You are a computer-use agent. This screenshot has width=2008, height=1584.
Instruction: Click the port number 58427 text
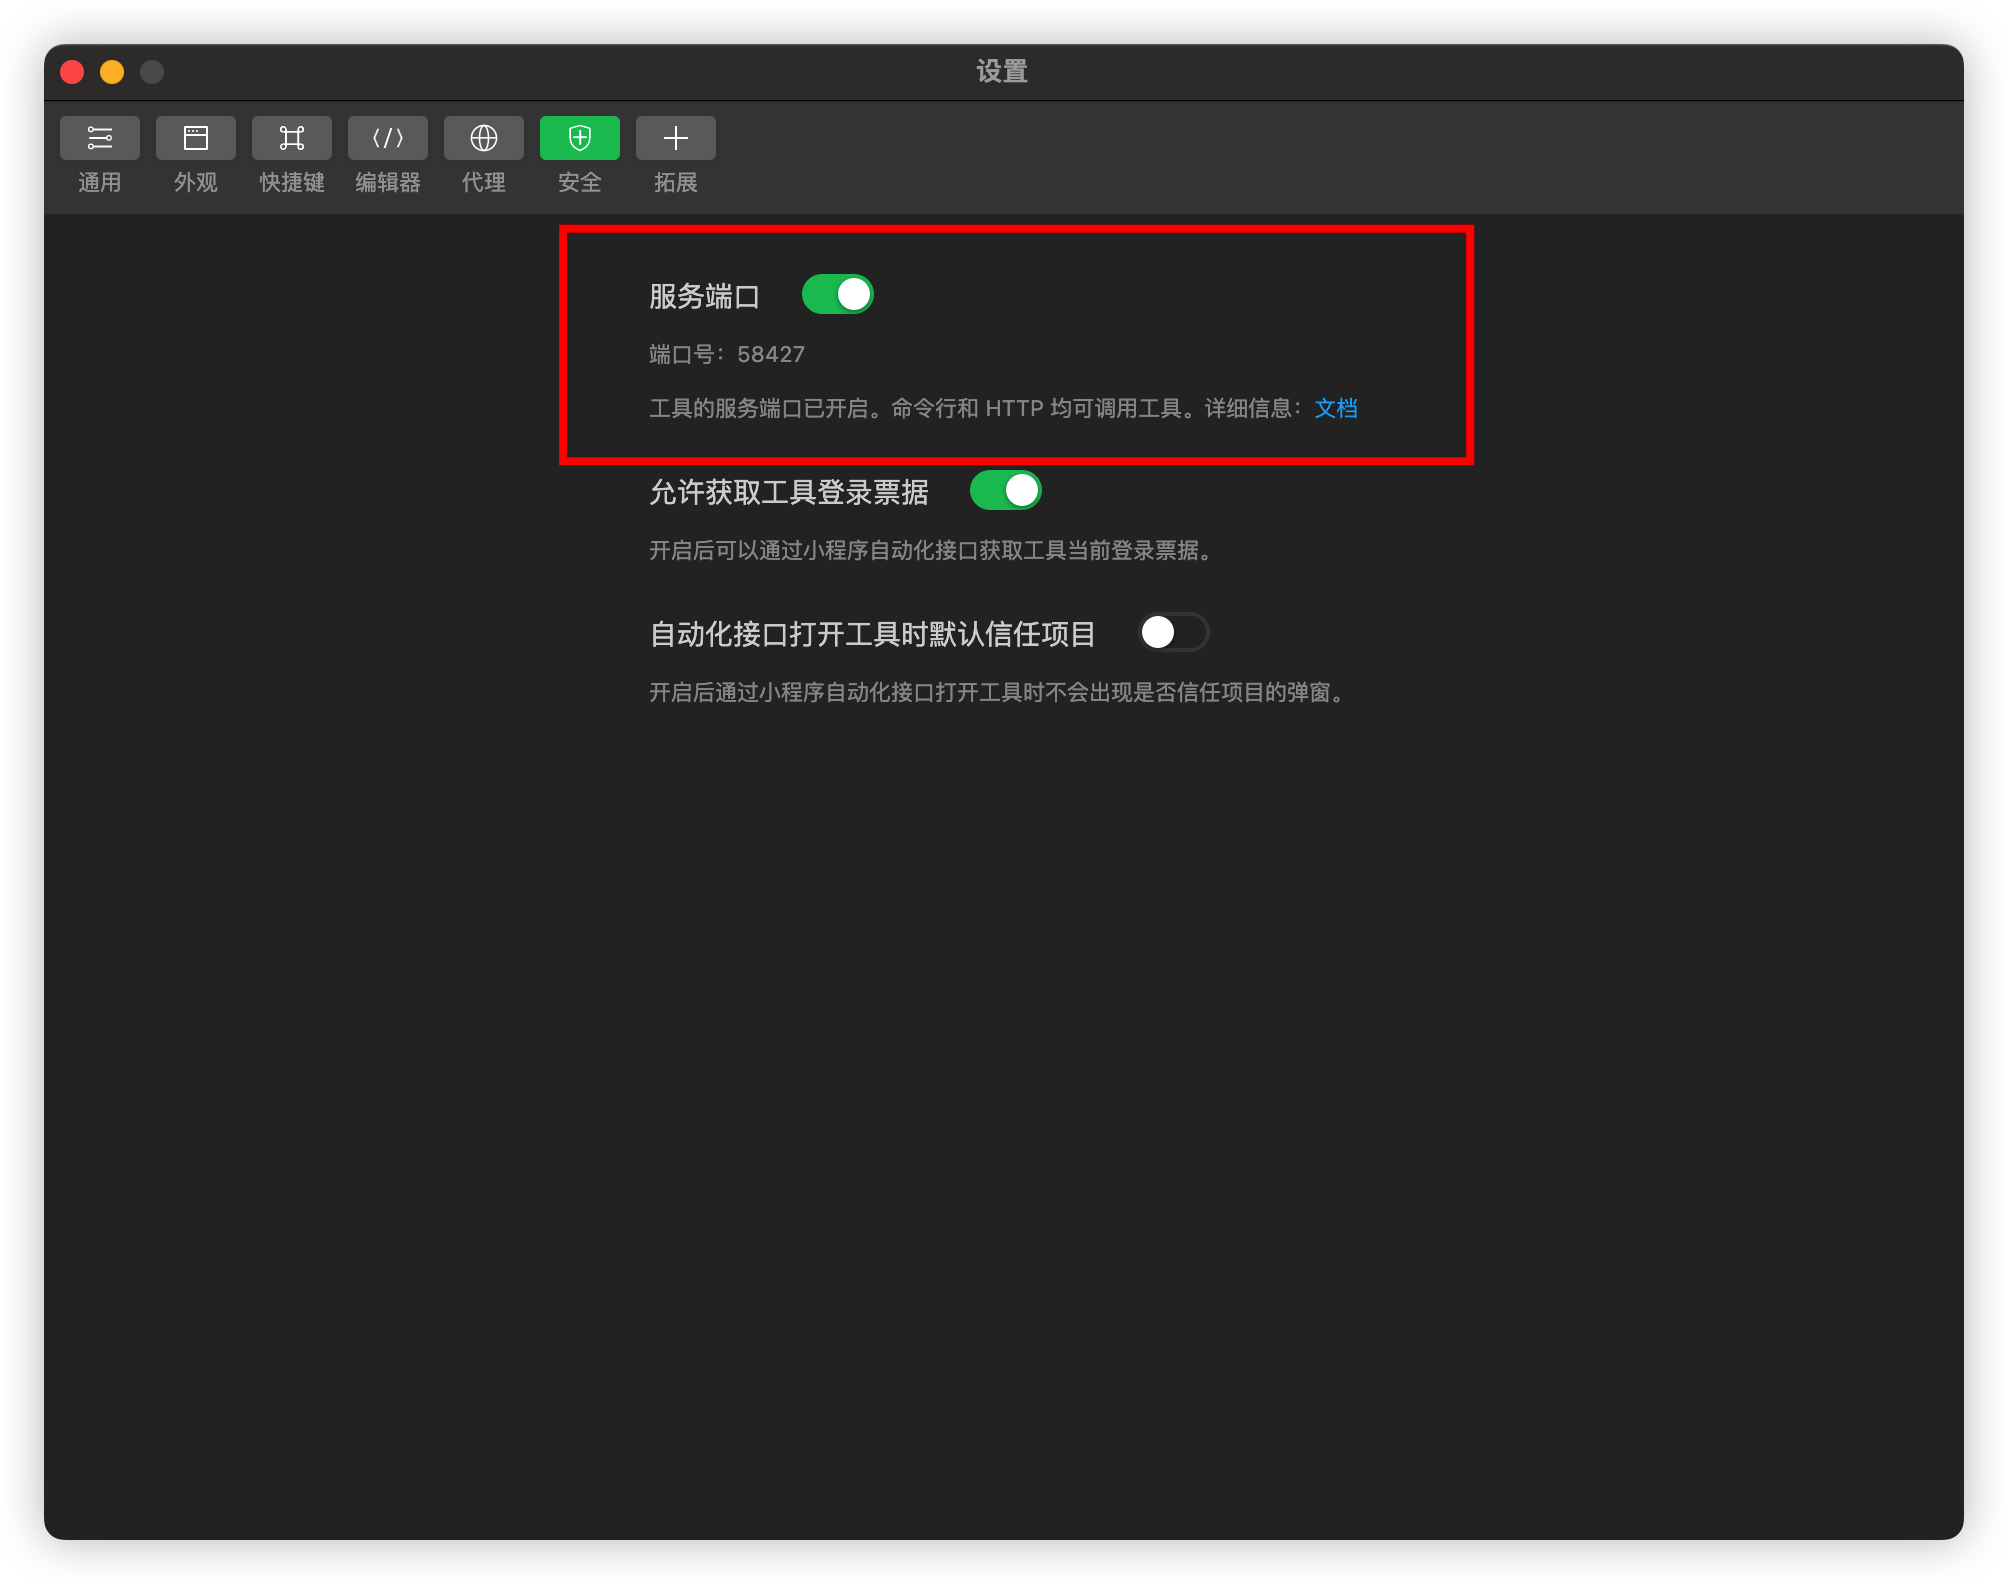pyautogui.click(x=770, y=355)
